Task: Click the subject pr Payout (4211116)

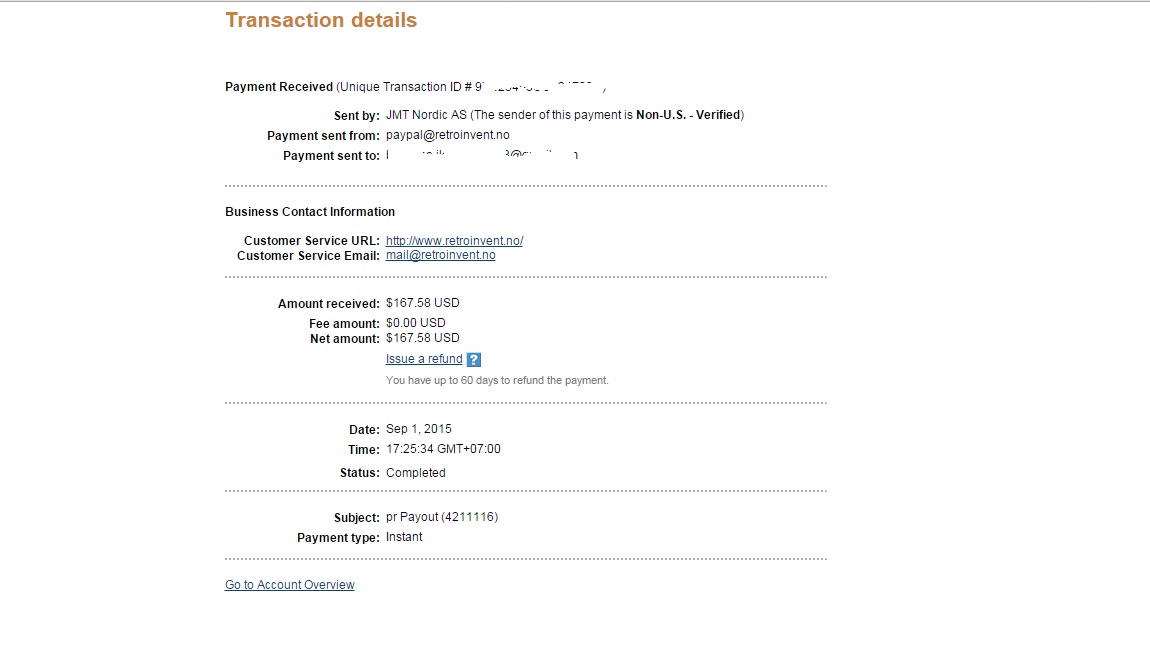Action: [x=441, y=517]
